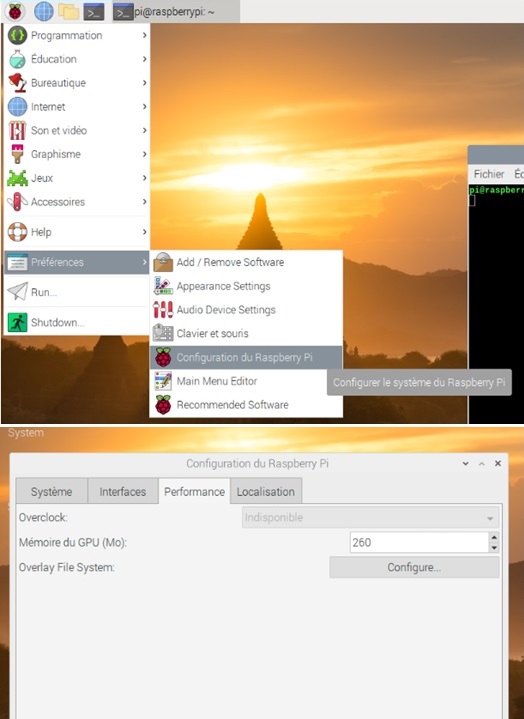
Task: Click the Help lifebuoy icon
Action: click(17, 232)
